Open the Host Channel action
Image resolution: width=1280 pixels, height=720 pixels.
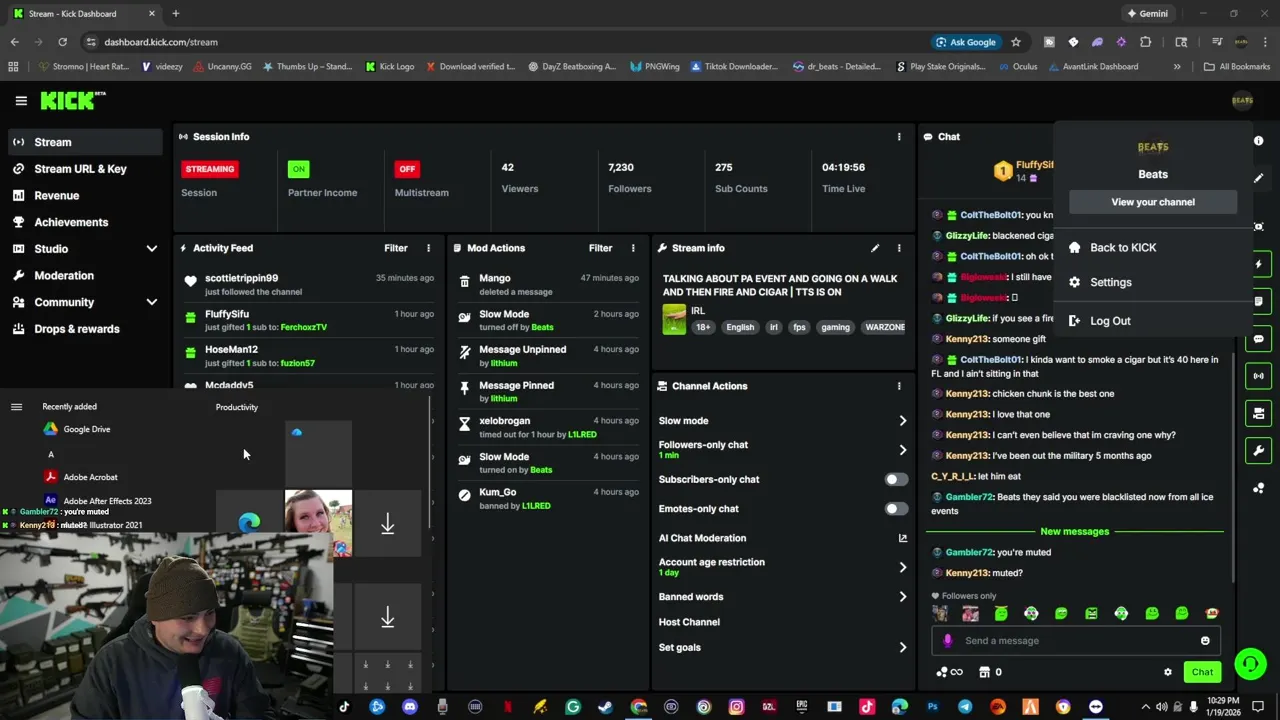[x=689, y=622]
